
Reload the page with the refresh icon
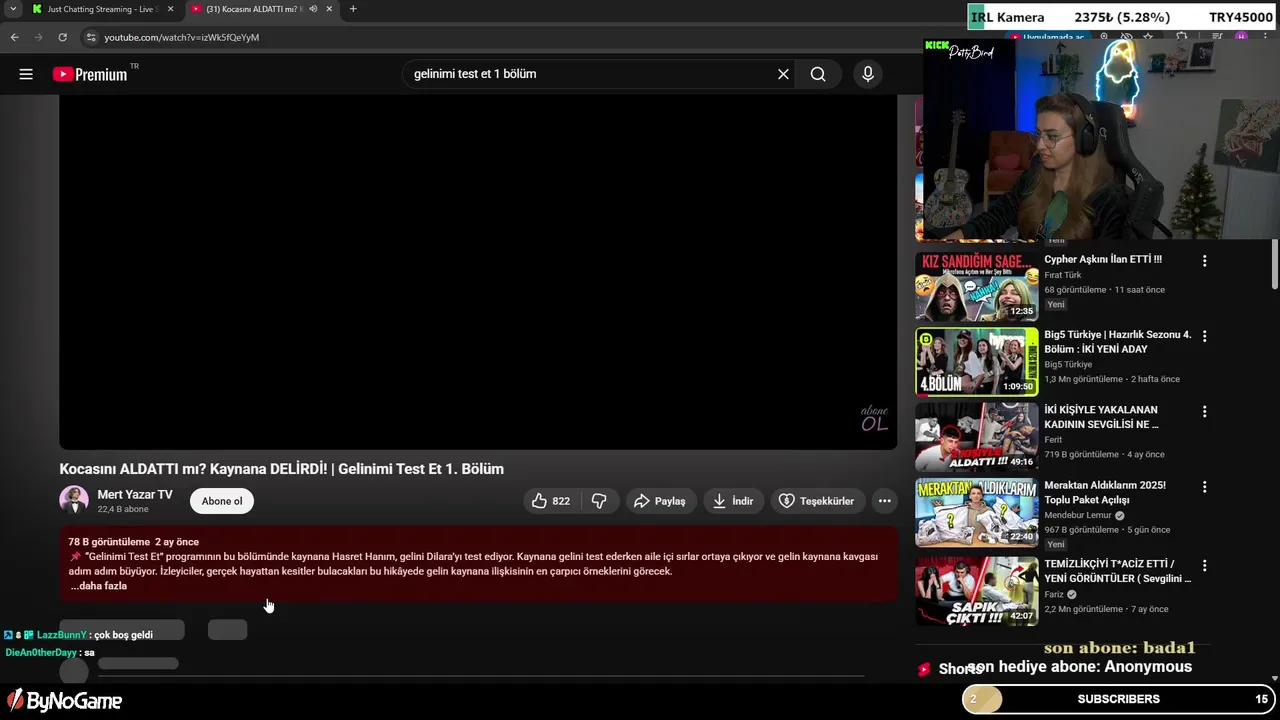click(x=62, y=37)
